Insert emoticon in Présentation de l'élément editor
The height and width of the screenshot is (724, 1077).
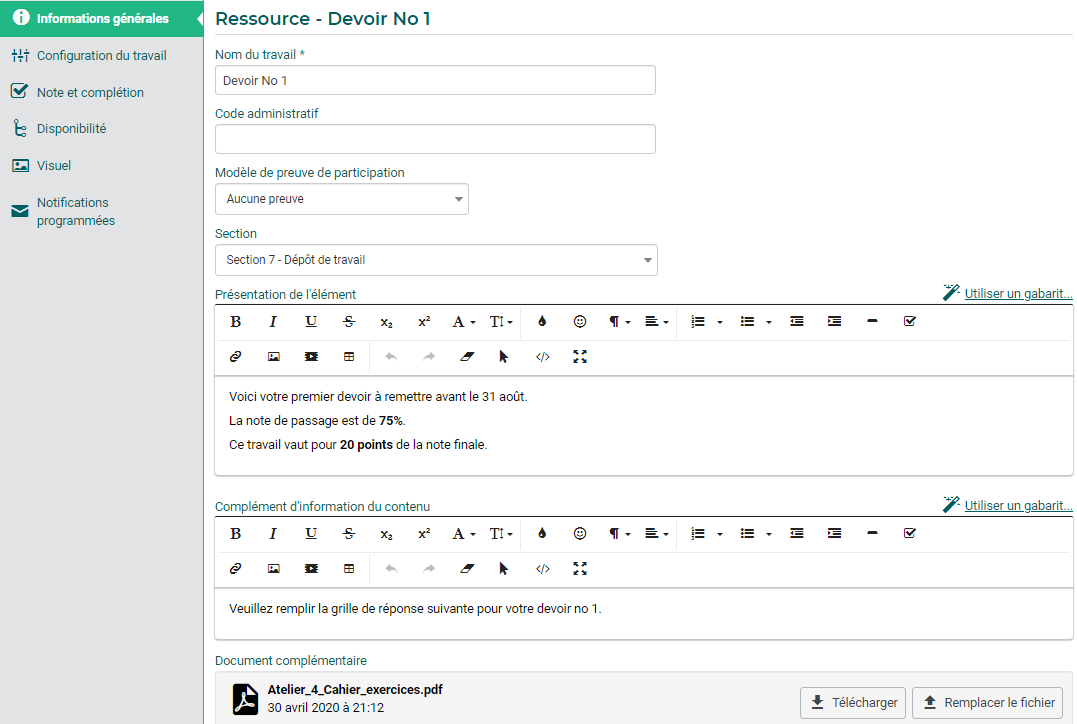pyautogui.click(x=580, y=321)
